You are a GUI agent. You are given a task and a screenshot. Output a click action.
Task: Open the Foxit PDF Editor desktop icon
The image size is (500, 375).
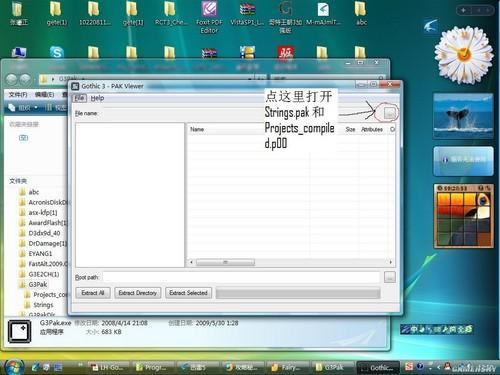(x=209, y=17)
